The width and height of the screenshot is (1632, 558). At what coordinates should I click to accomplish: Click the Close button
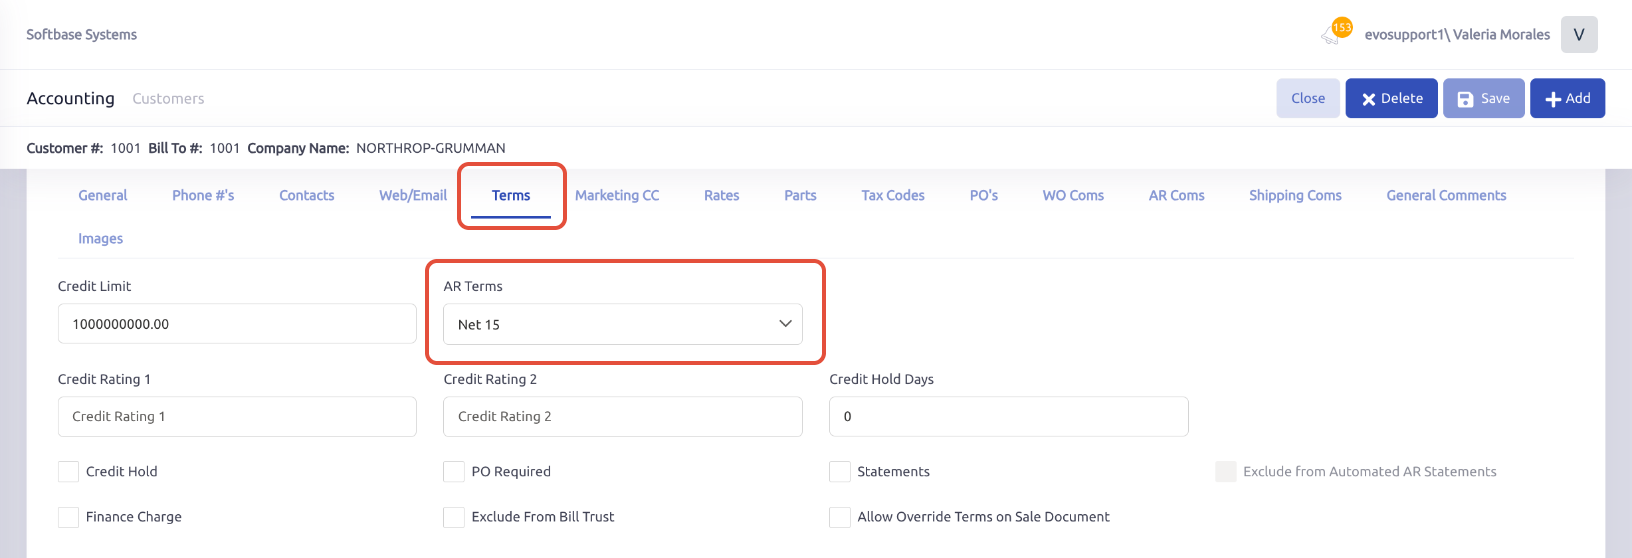coord(1308,98)
